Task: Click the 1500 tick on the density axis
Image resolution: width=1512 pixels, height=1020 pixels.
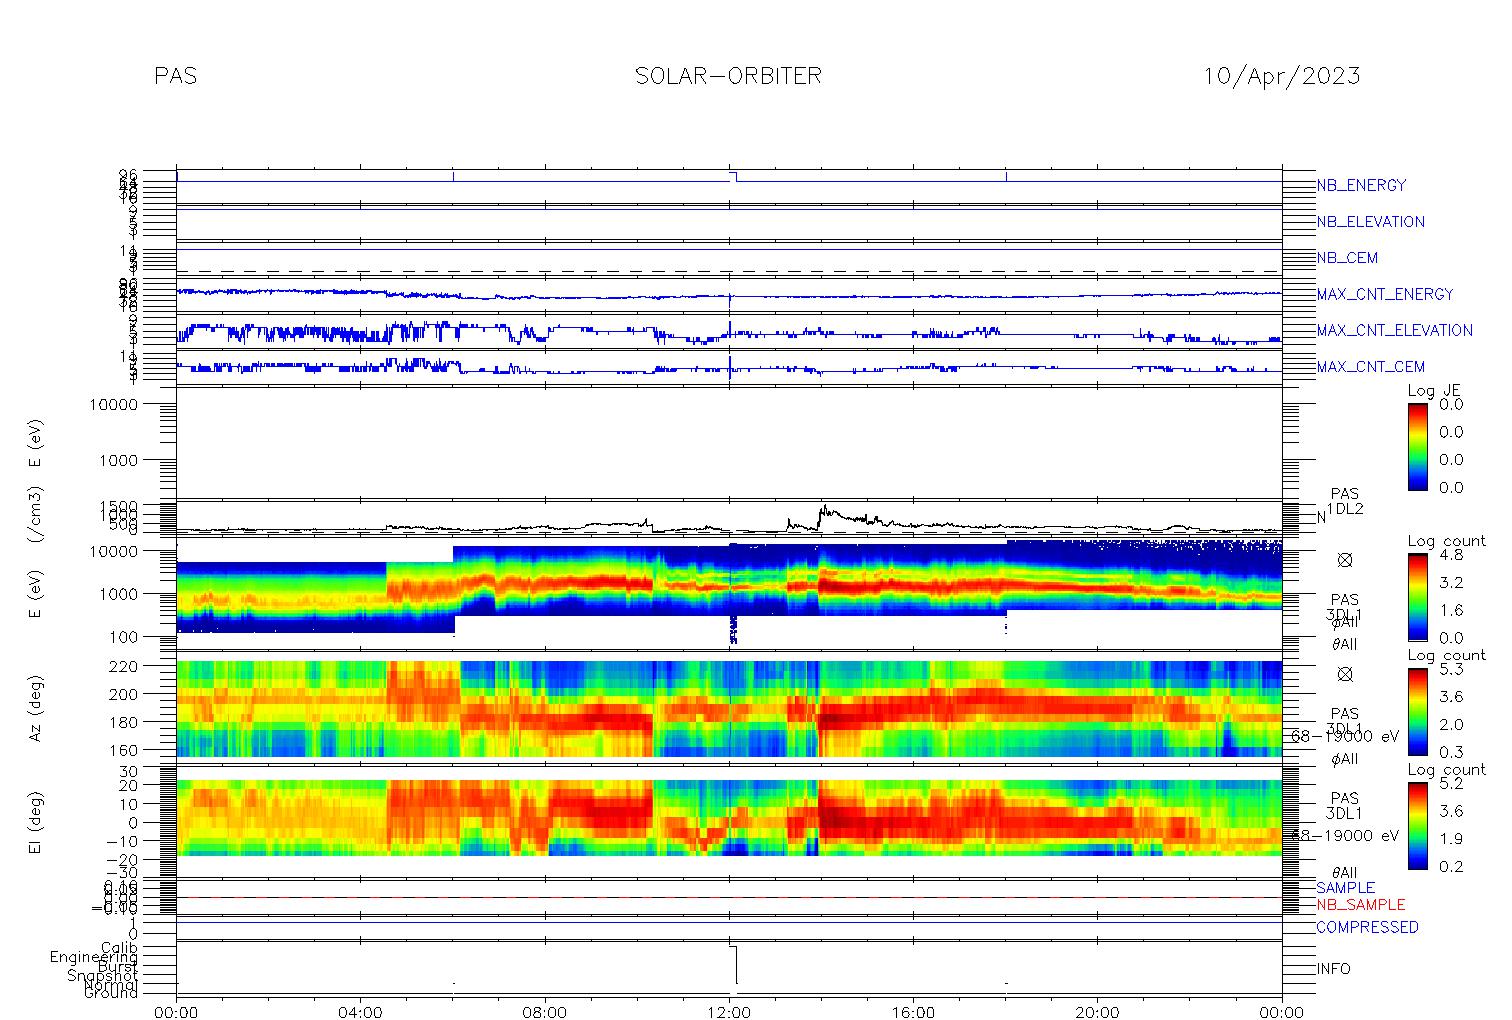Action: (123, 505)
